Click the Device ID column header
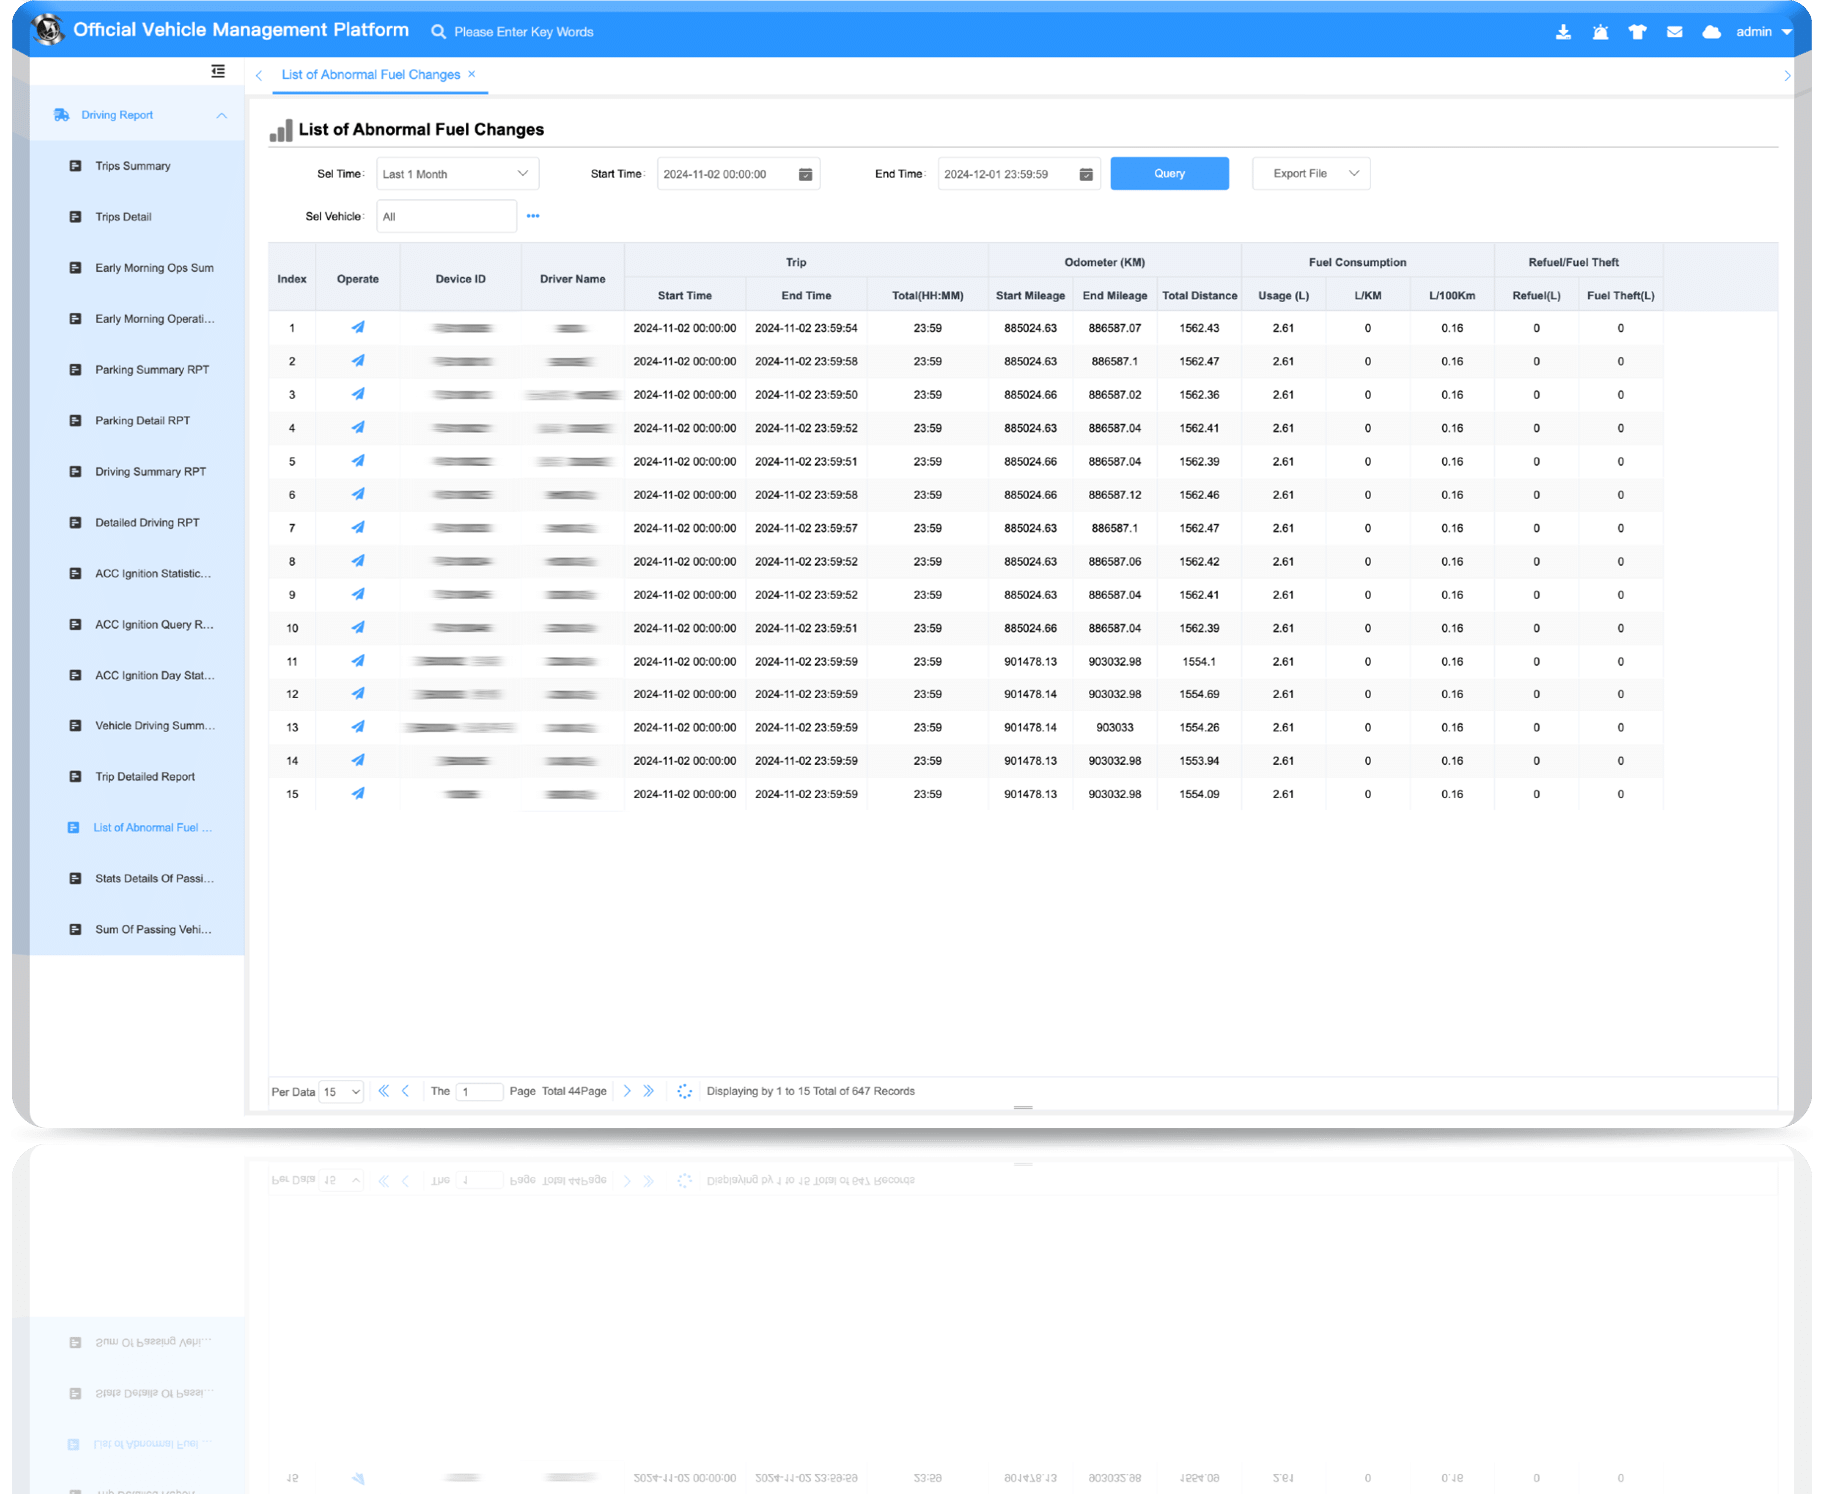This screenshot has width=1824, height=1494. 461,279
